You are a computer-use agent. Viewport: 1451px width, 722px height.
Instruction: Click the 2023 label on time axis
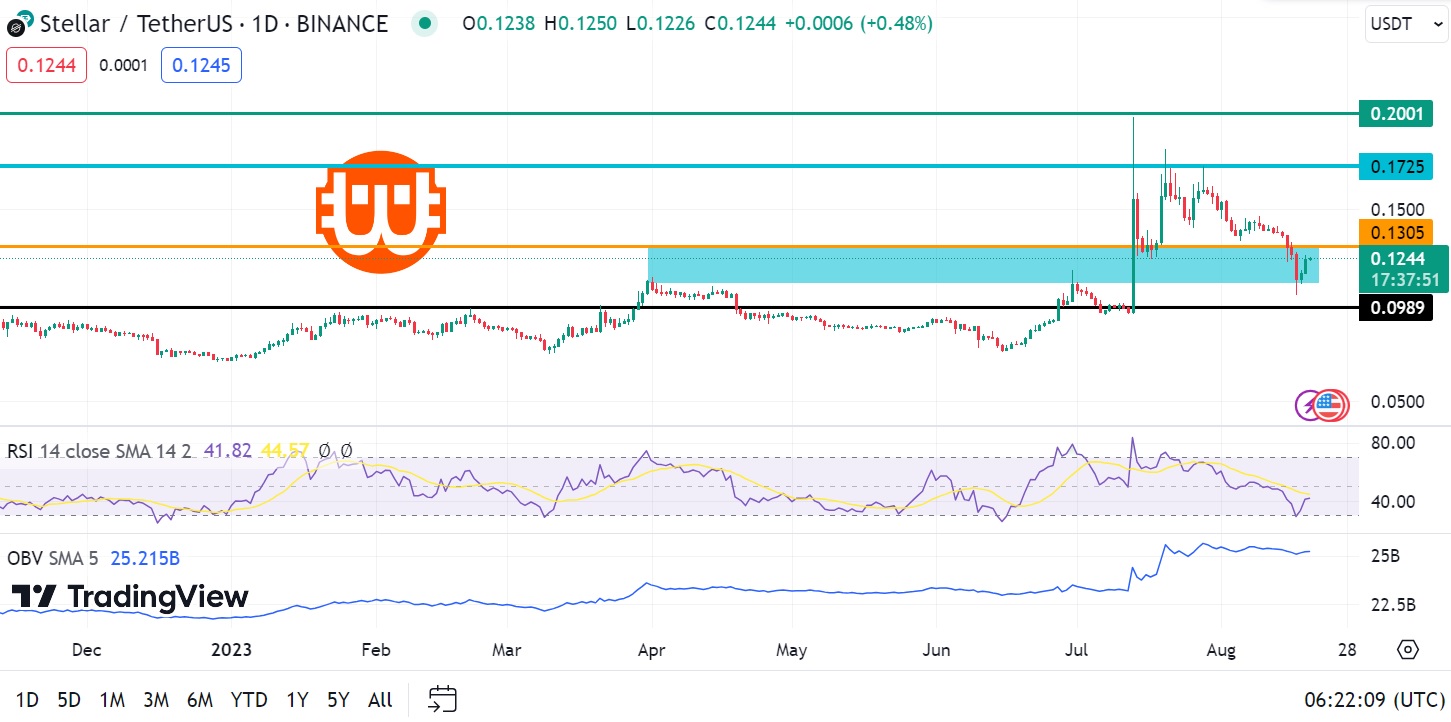click(x=231, y=650)
